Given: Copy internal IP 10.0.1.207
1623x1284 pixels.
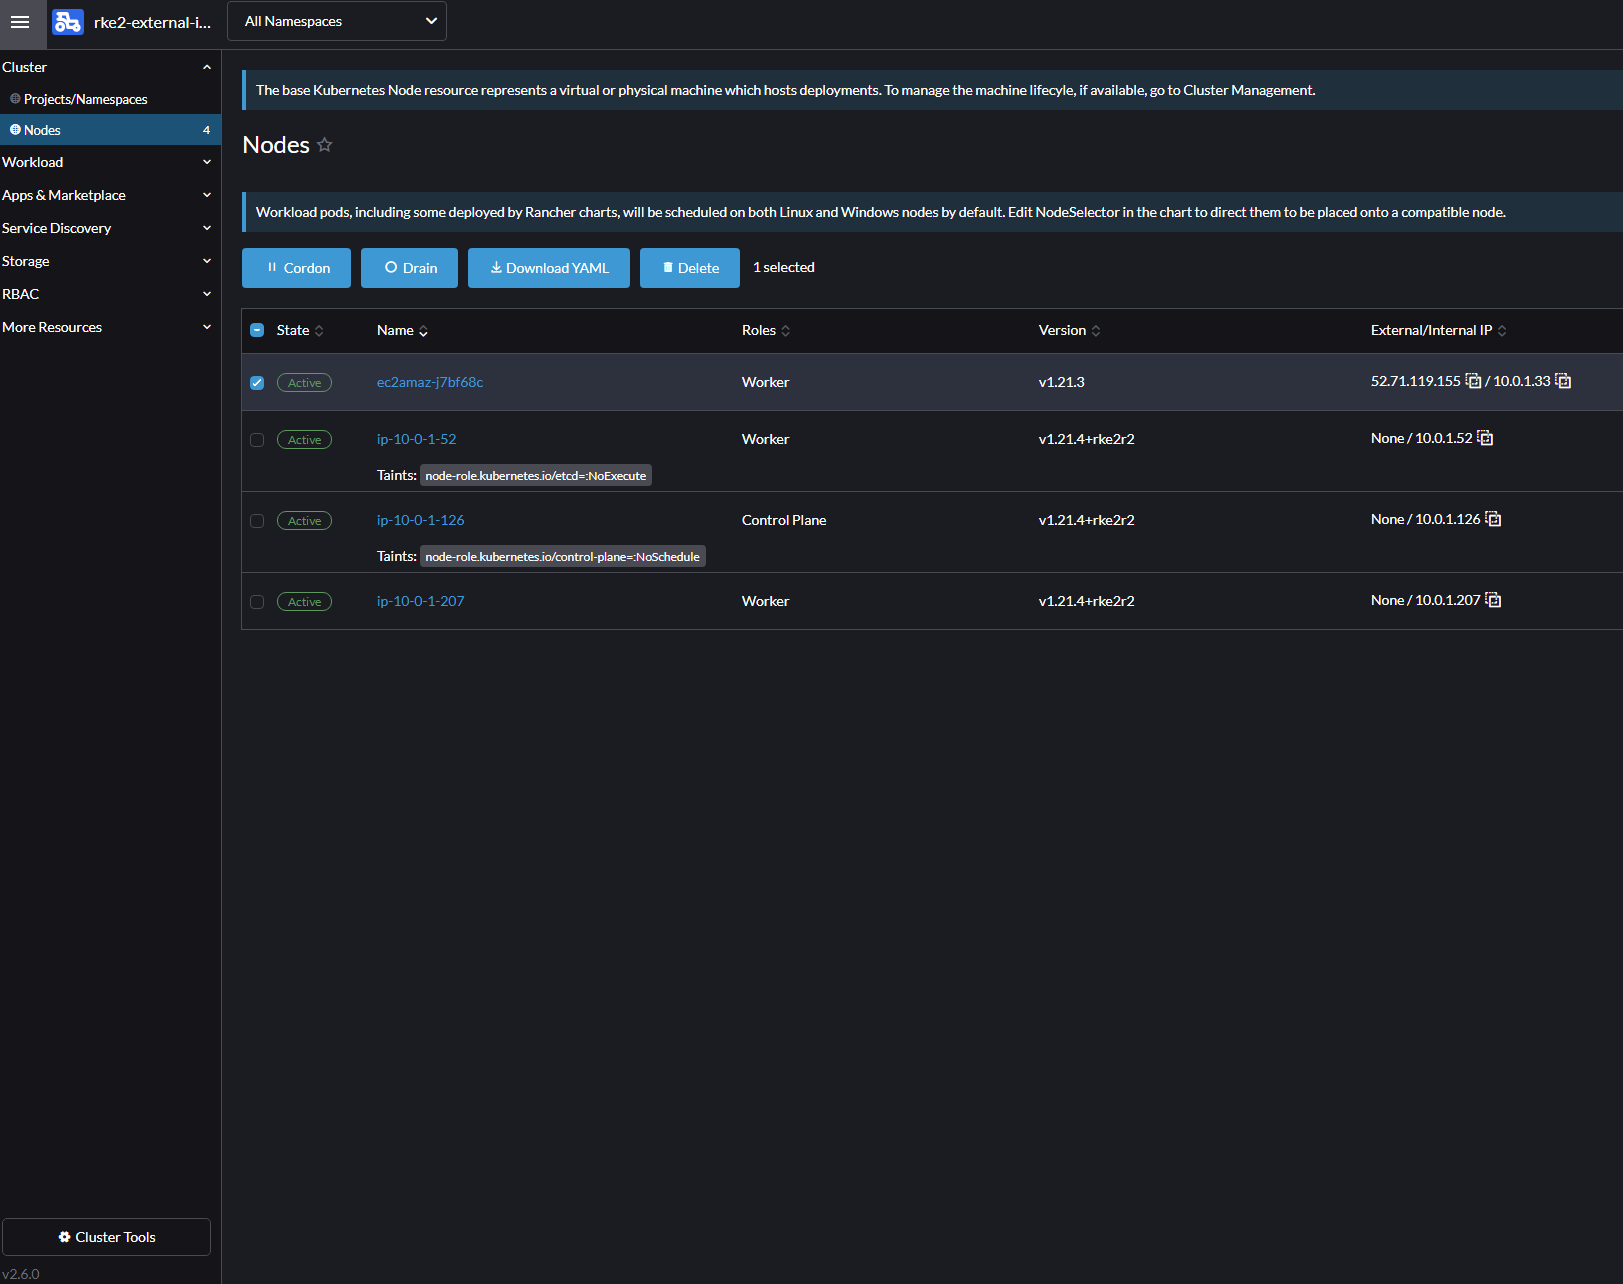Looking at the screenshot, I should tap(1493, 599).
